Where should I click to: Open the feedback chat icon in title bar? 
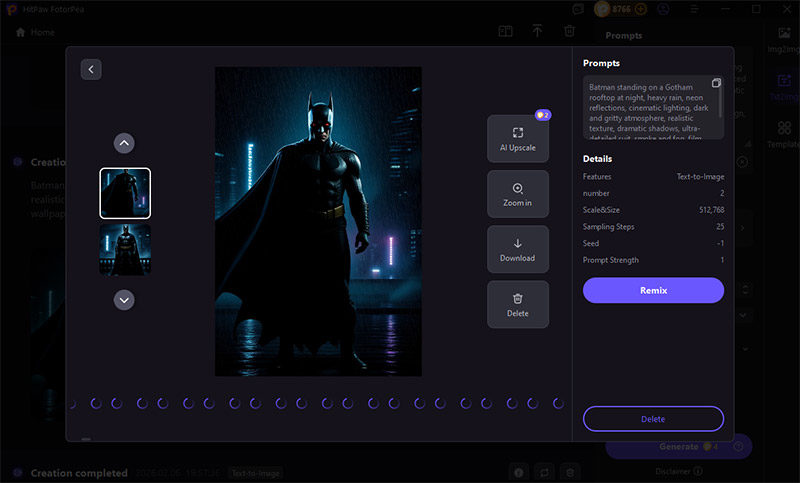pos(578,9)
